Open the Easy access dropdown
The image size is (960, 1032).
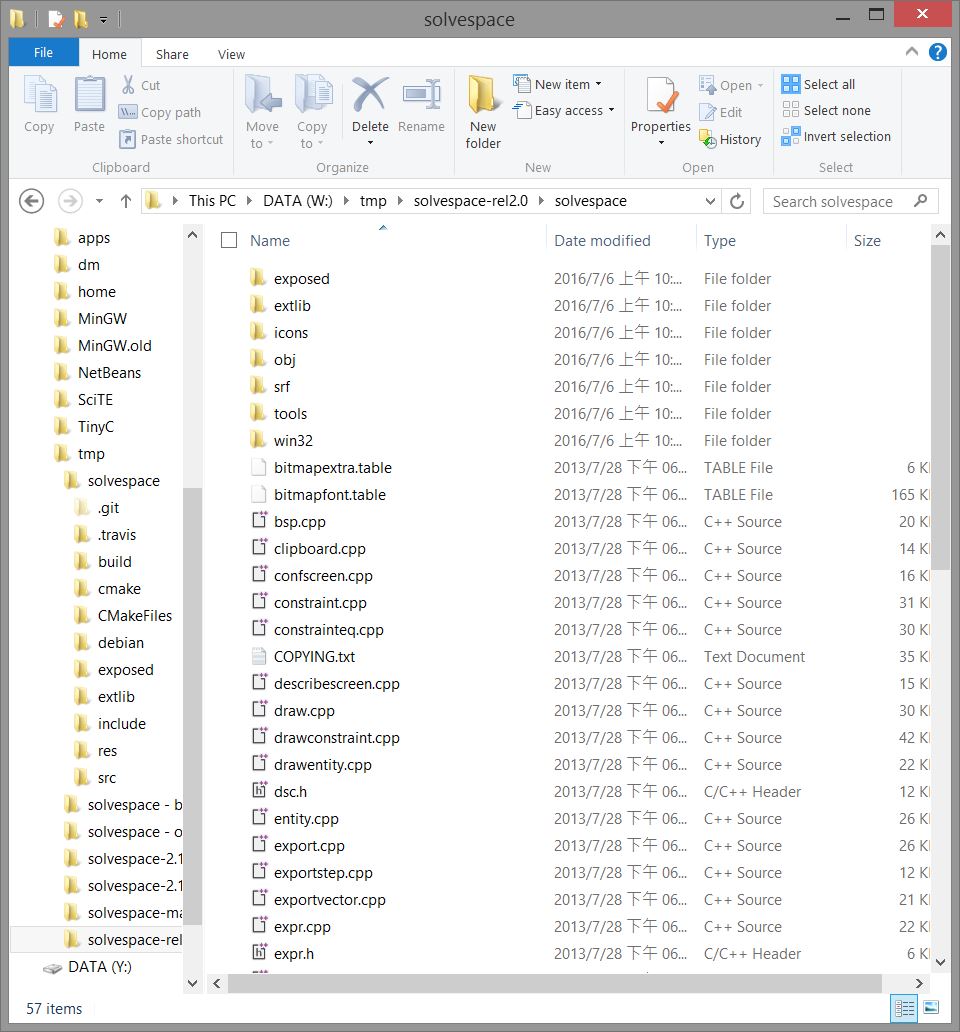tap(564, 111)
